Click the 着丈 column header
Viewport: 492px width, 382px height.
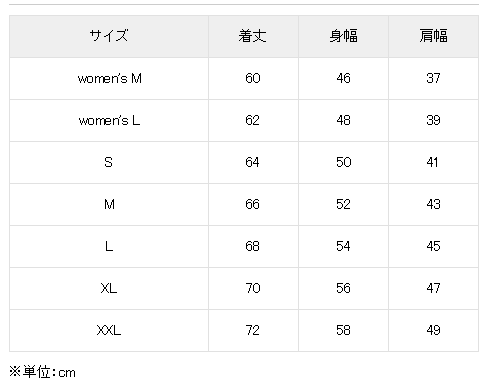(253, 36)
